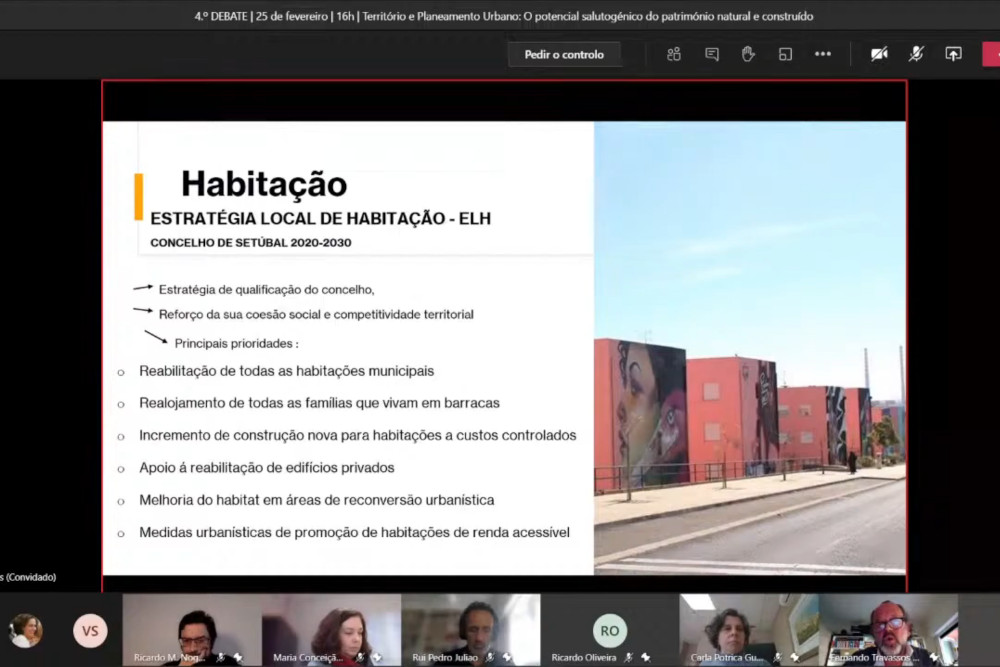Turn on your camera
Image resolution: width=1000 pixels, height=667 pixels.
click(878, 54)
